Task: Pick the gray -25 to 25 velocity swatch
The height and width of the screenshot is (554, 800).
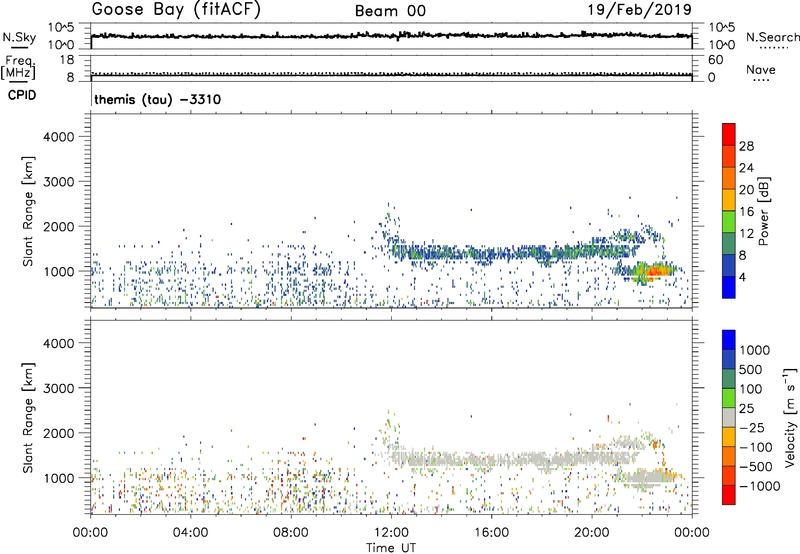Action: [729, 417]
